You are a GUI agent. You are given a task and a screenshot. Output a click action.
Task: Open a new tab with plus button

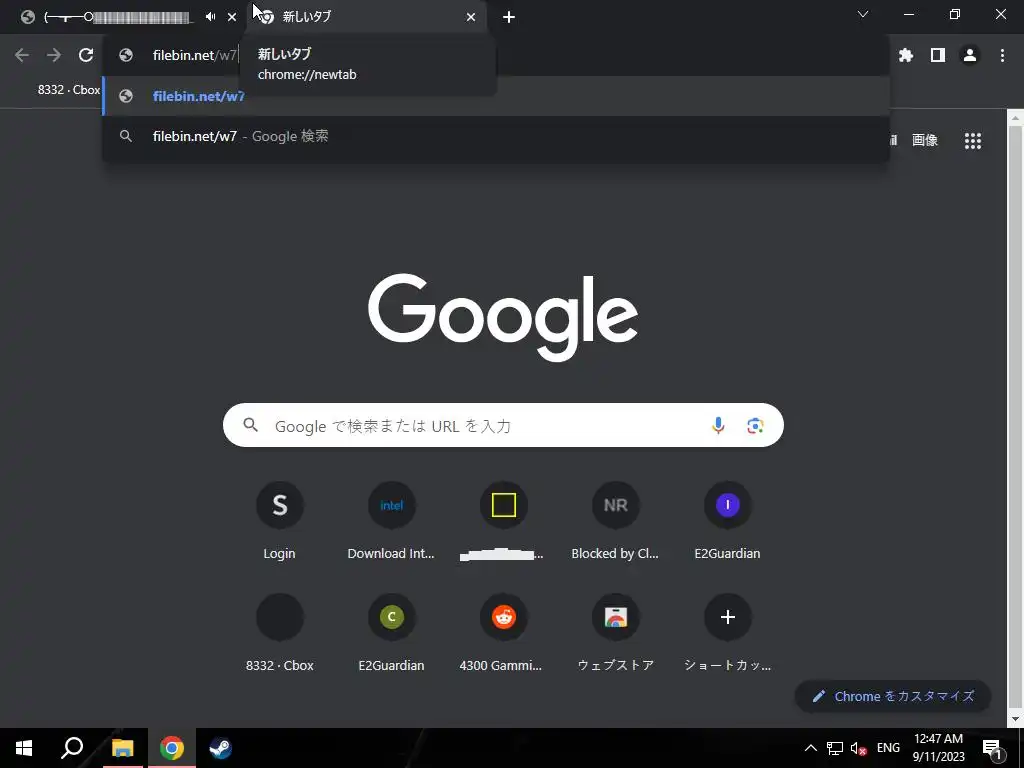(509, 17)
